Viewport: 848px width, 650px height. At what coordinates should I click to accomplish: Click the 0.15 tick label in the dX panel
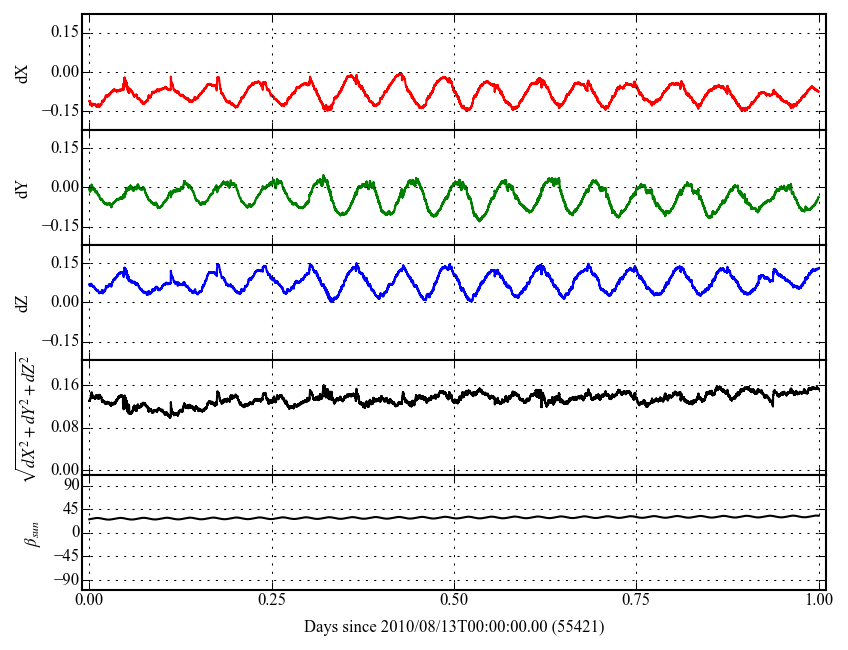coord(62,33)
